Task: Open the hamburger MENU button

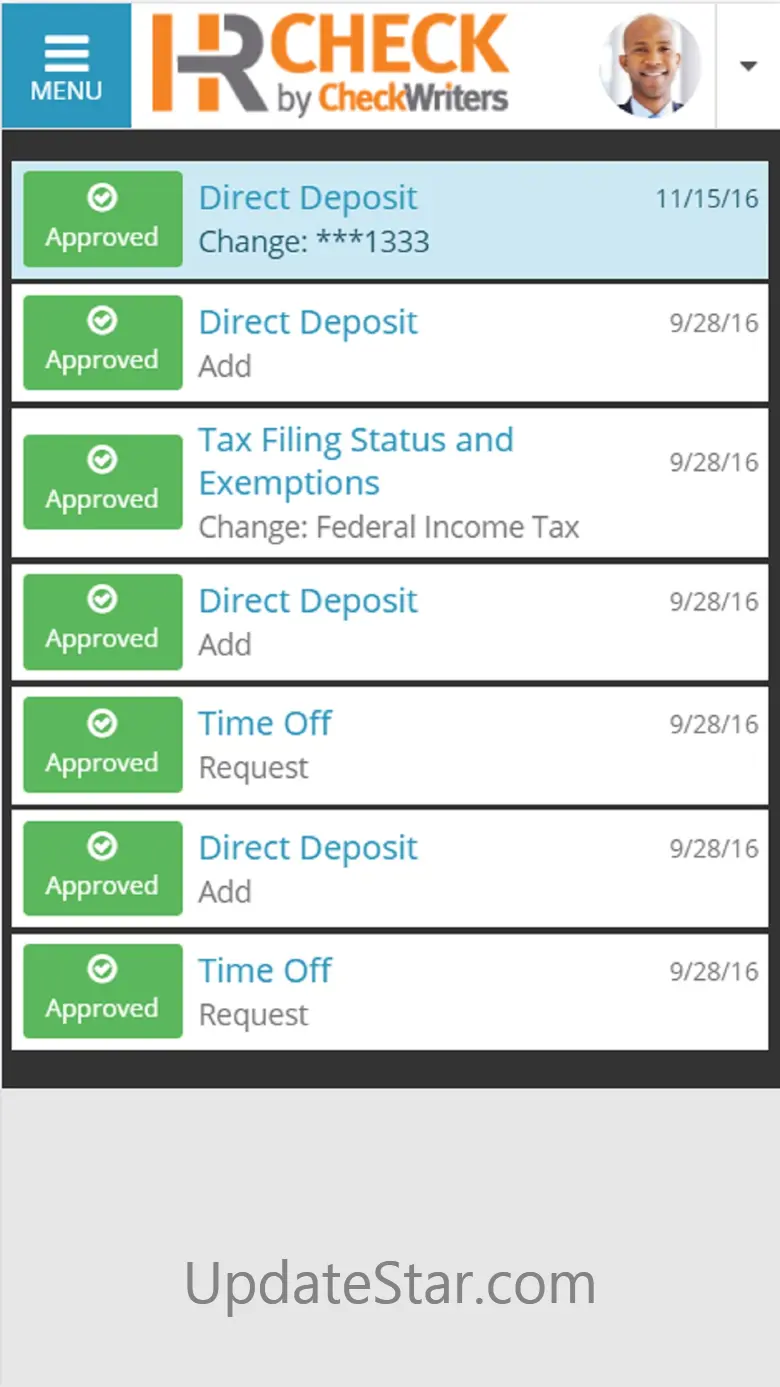Action: (66, 66)
